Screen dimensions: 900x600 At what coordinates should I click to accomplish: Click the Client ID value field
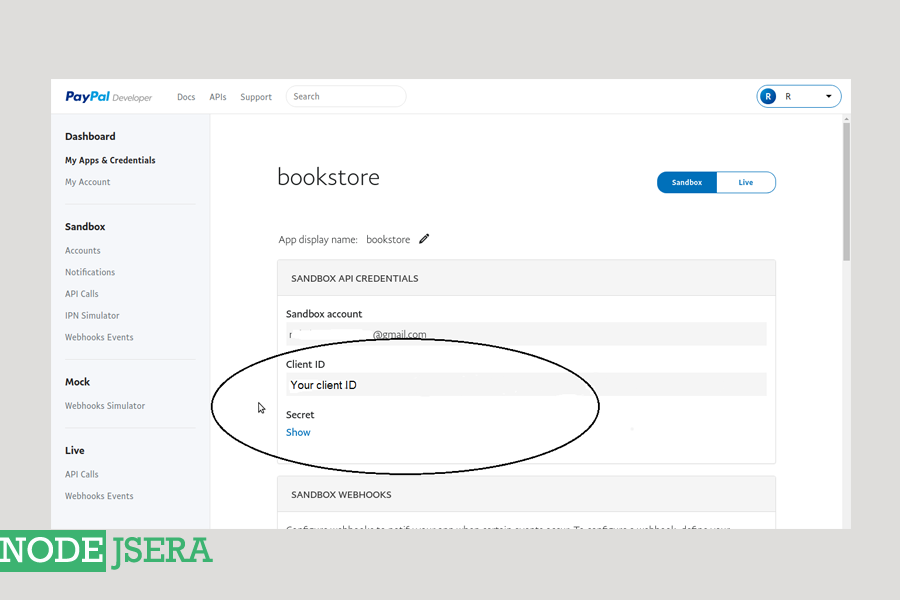pos(525,385)
